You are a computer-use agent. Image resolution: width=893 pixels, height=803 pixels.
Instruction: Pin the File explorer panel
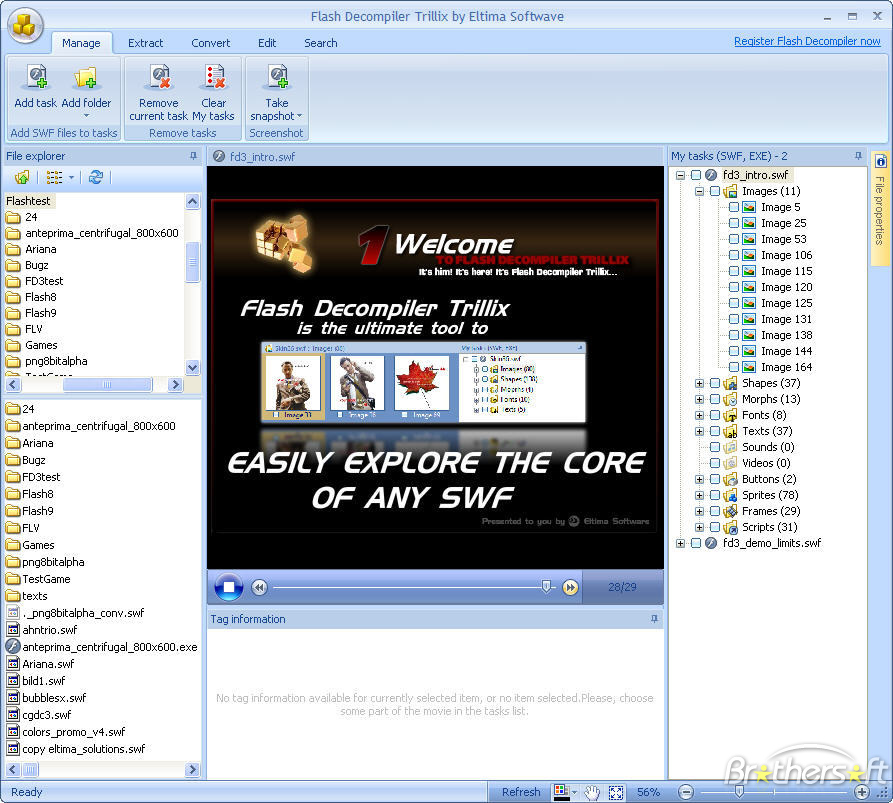193,155
